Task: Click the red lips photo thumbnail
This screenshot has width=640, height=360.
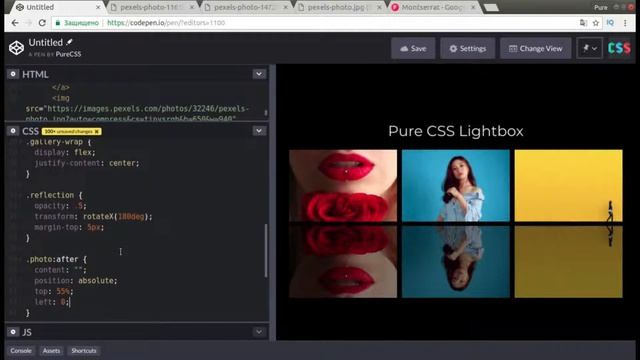Action: (x=343, y=186)
